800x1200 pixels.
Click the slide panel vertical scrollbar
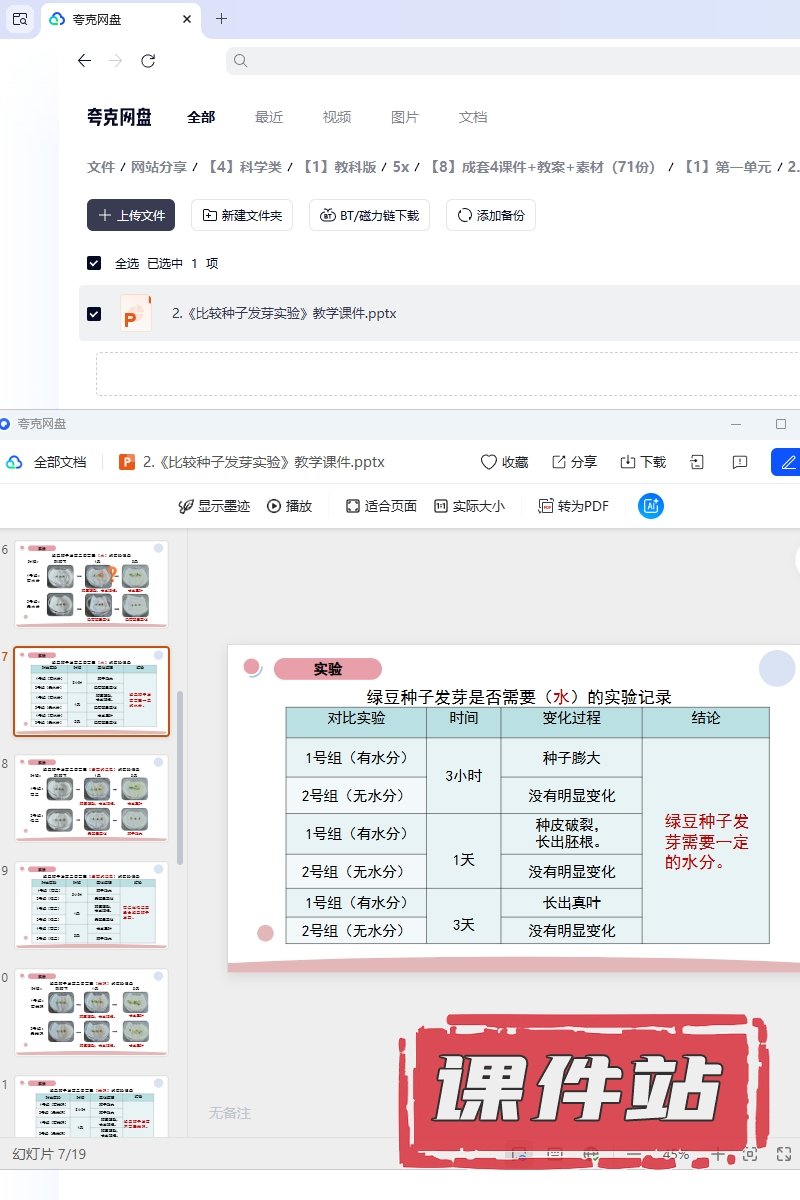point(180,776)
